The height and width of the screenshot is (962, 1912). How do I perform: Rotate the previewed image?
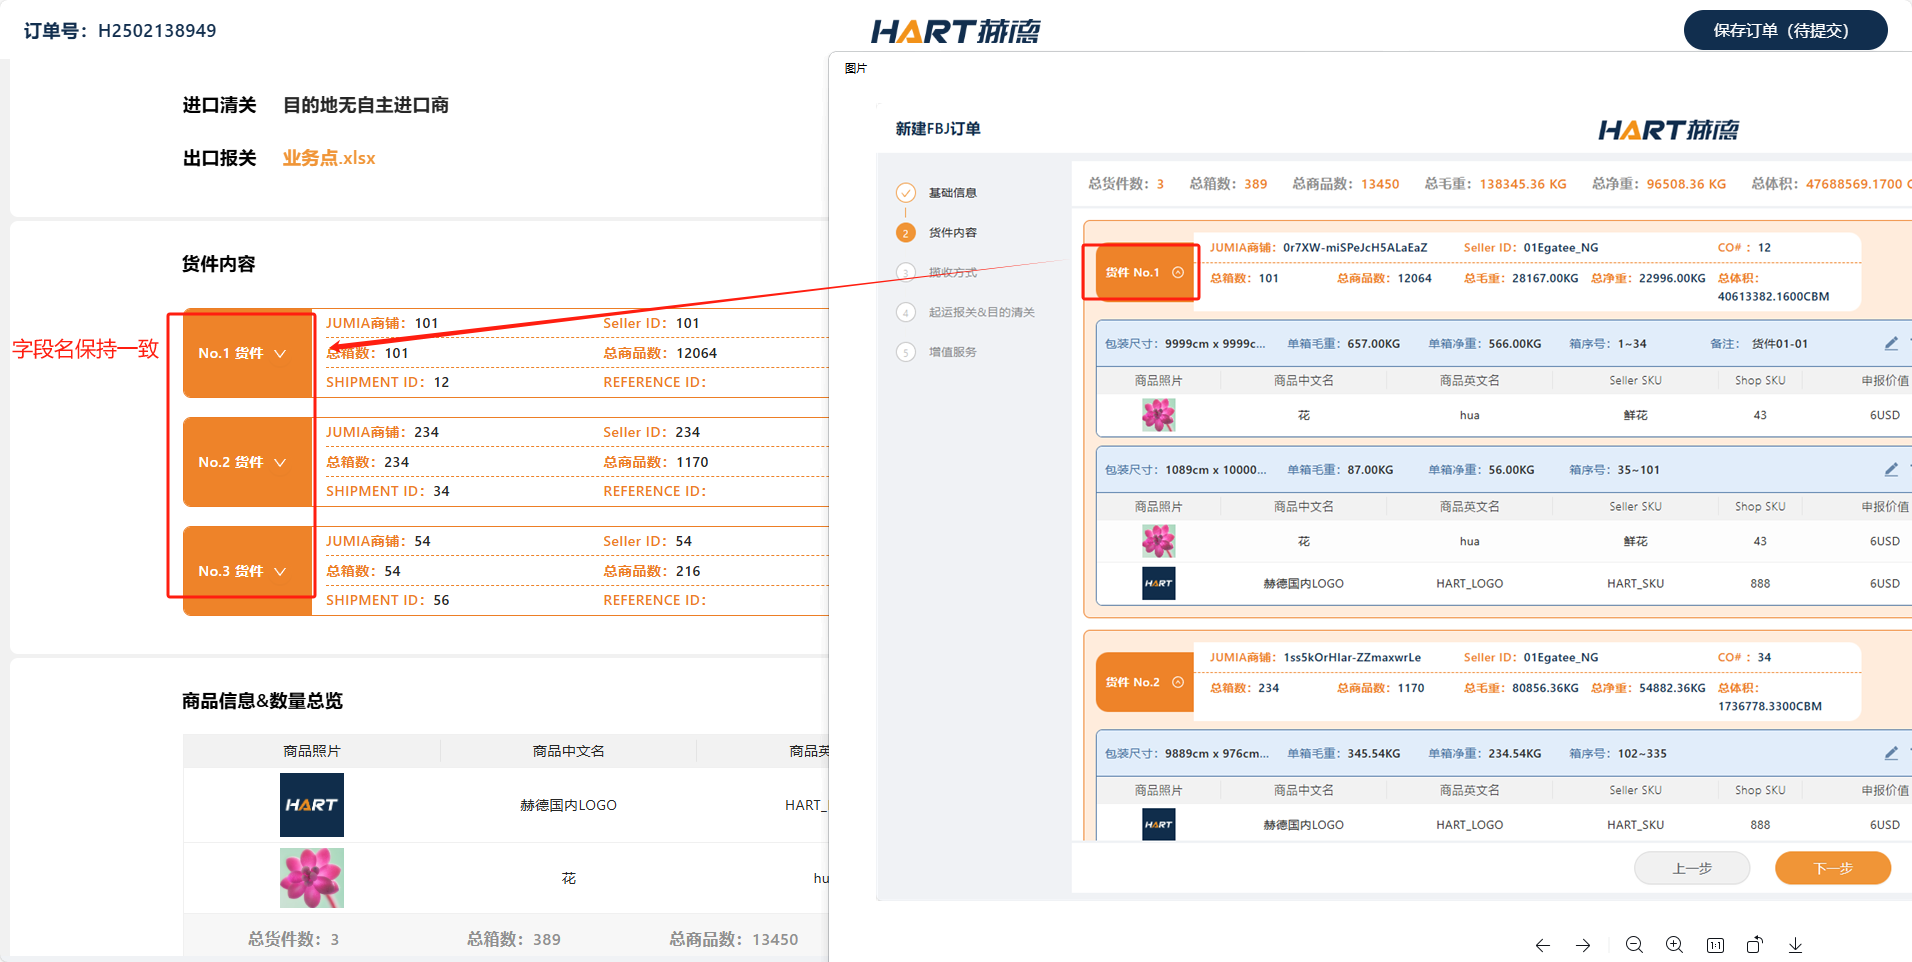(1755, 945)
